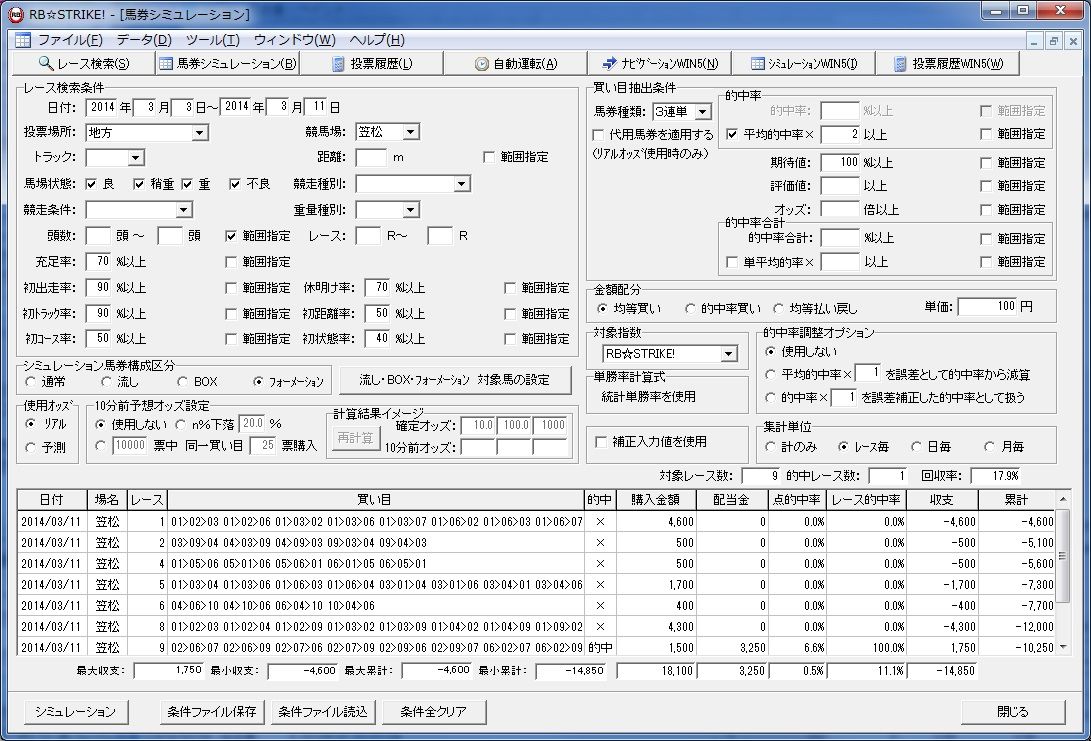Click the 充足率 input showing 70
Viewport: 1091px width, 741px height.
pos(98,262)
